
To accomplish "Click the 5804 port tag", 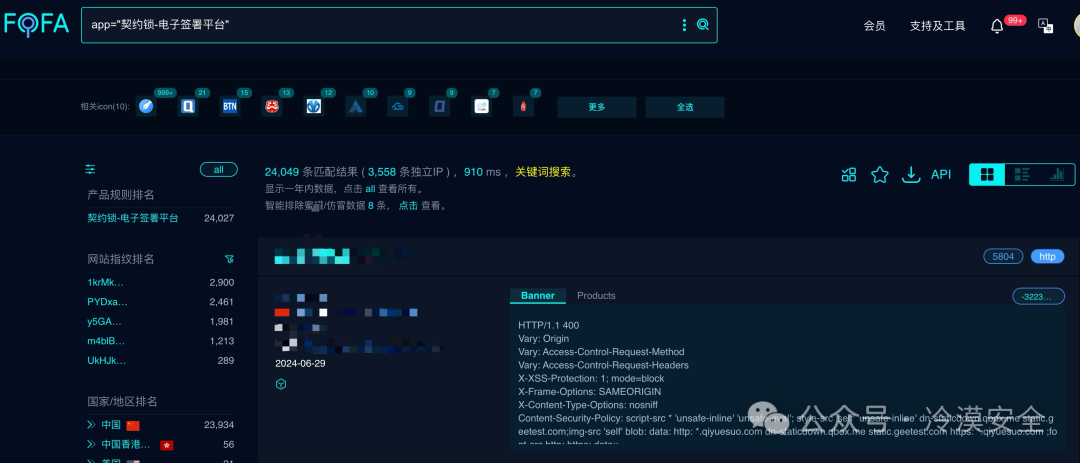I will click(x=1004, y=256).
